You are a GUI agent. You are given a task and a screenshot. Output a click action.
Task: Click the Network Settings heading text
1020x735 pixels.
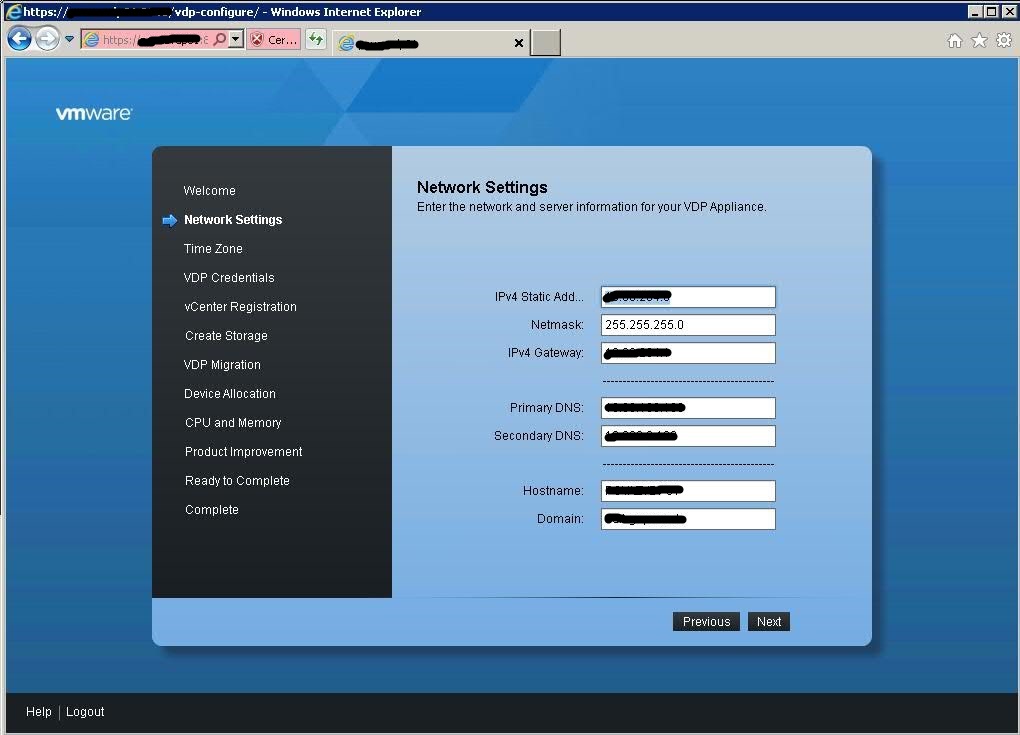(482, 187)
